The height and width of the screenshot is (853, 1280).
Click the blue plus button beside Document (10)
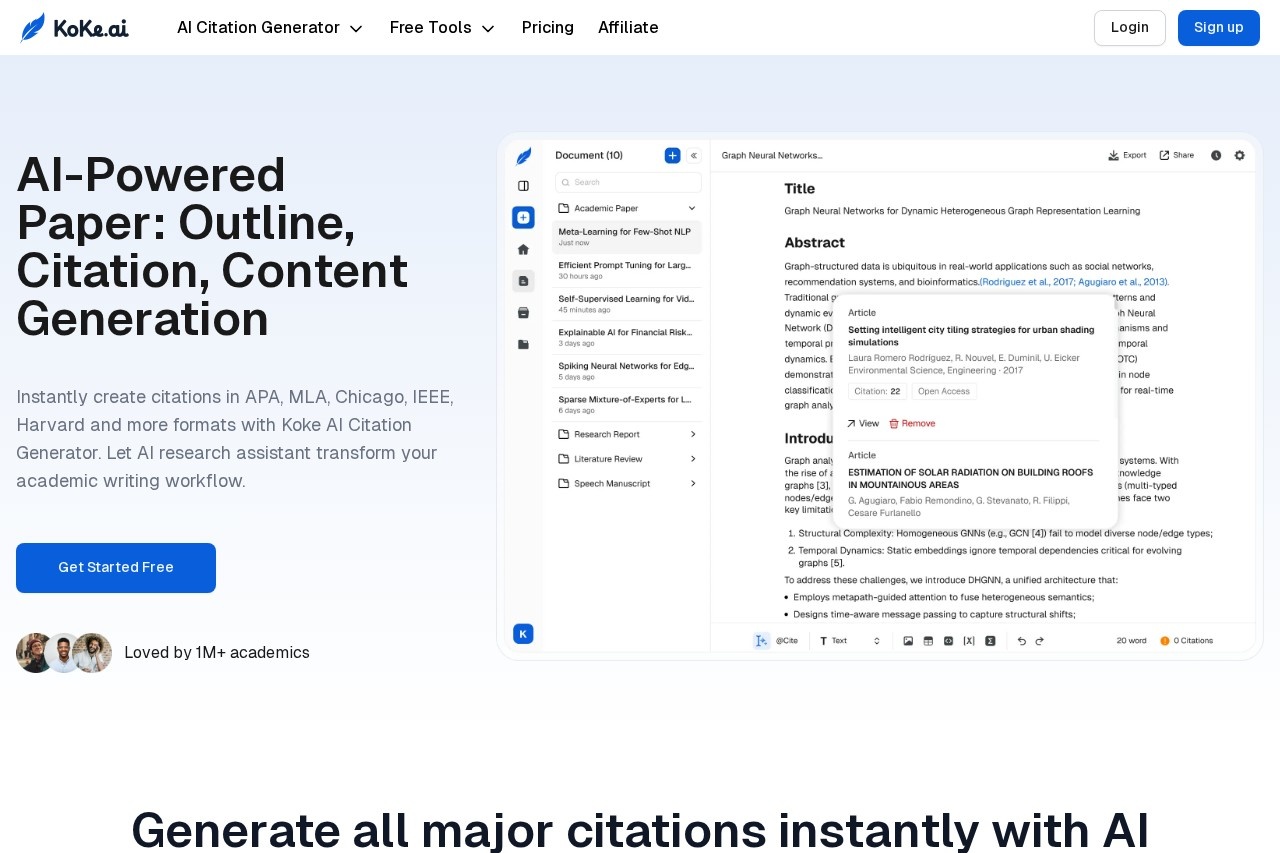click(672, 155)
